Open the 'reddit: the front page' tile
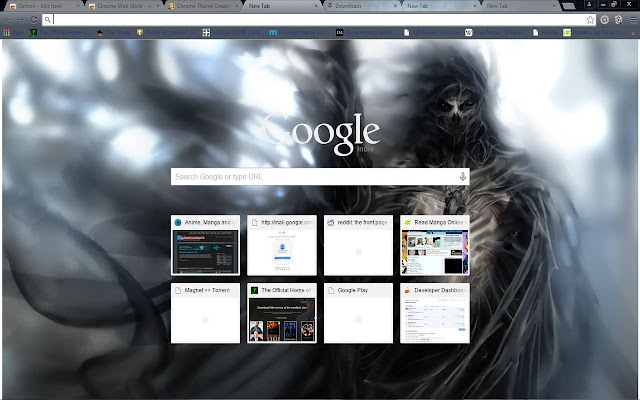Screen dimensions: 640x400 pos(358,245)
